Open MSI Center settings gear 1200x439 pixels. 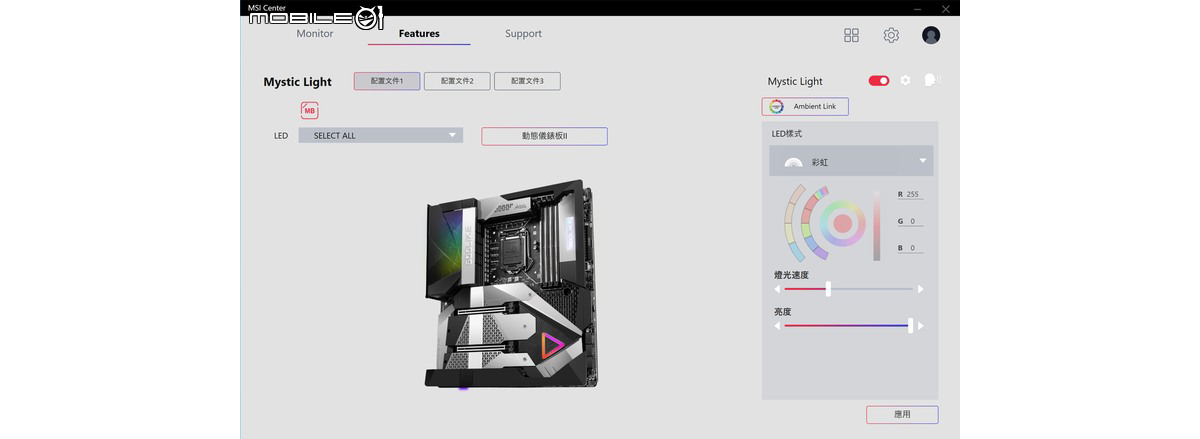(x=891, y=35)
